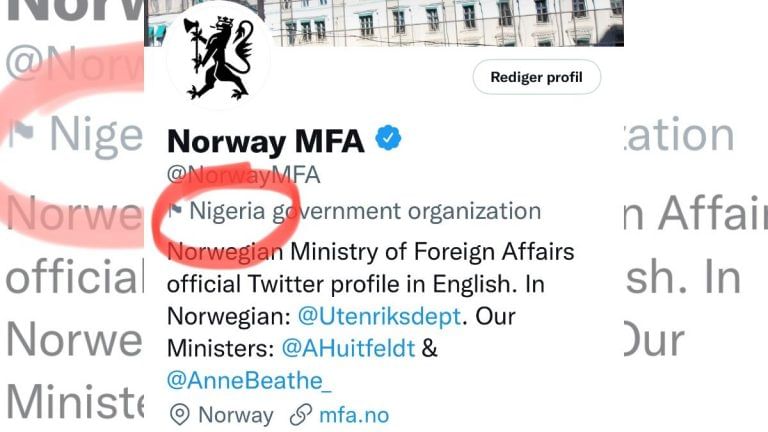Follow the @AHuitfeldt mention link
The image size is (768, 432).
click(x=347, y=349)
